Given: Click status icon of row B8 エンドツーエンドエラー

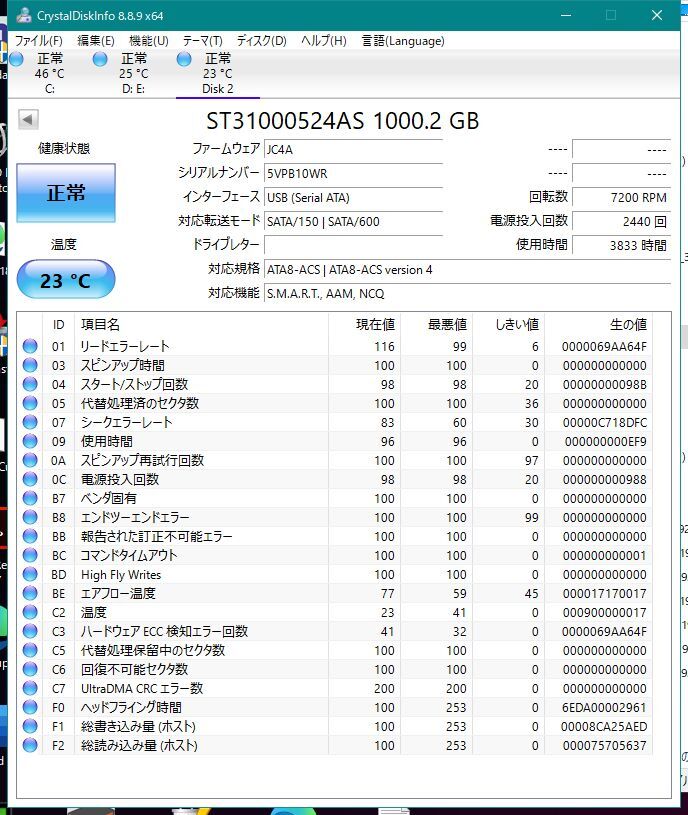Looking at the screenshot, I should pos(30,517).
